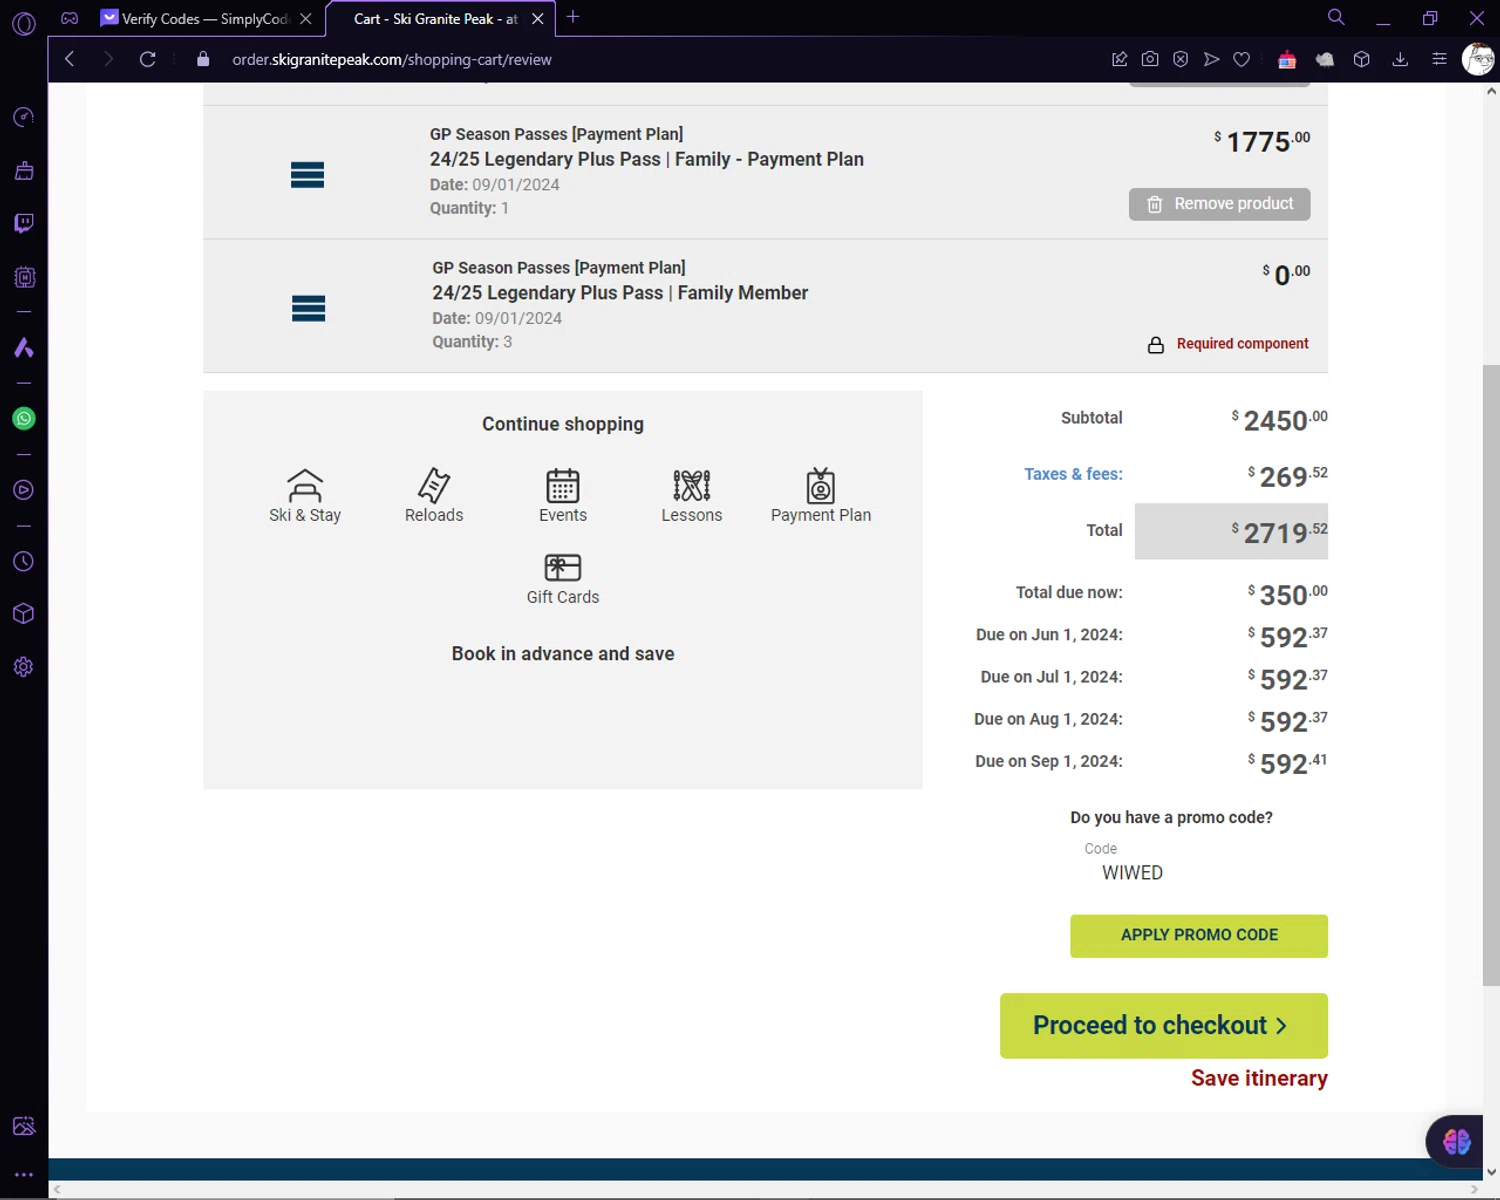Click the Events calendar icon
This screenshot has height=1200, width=1500.
563,486
